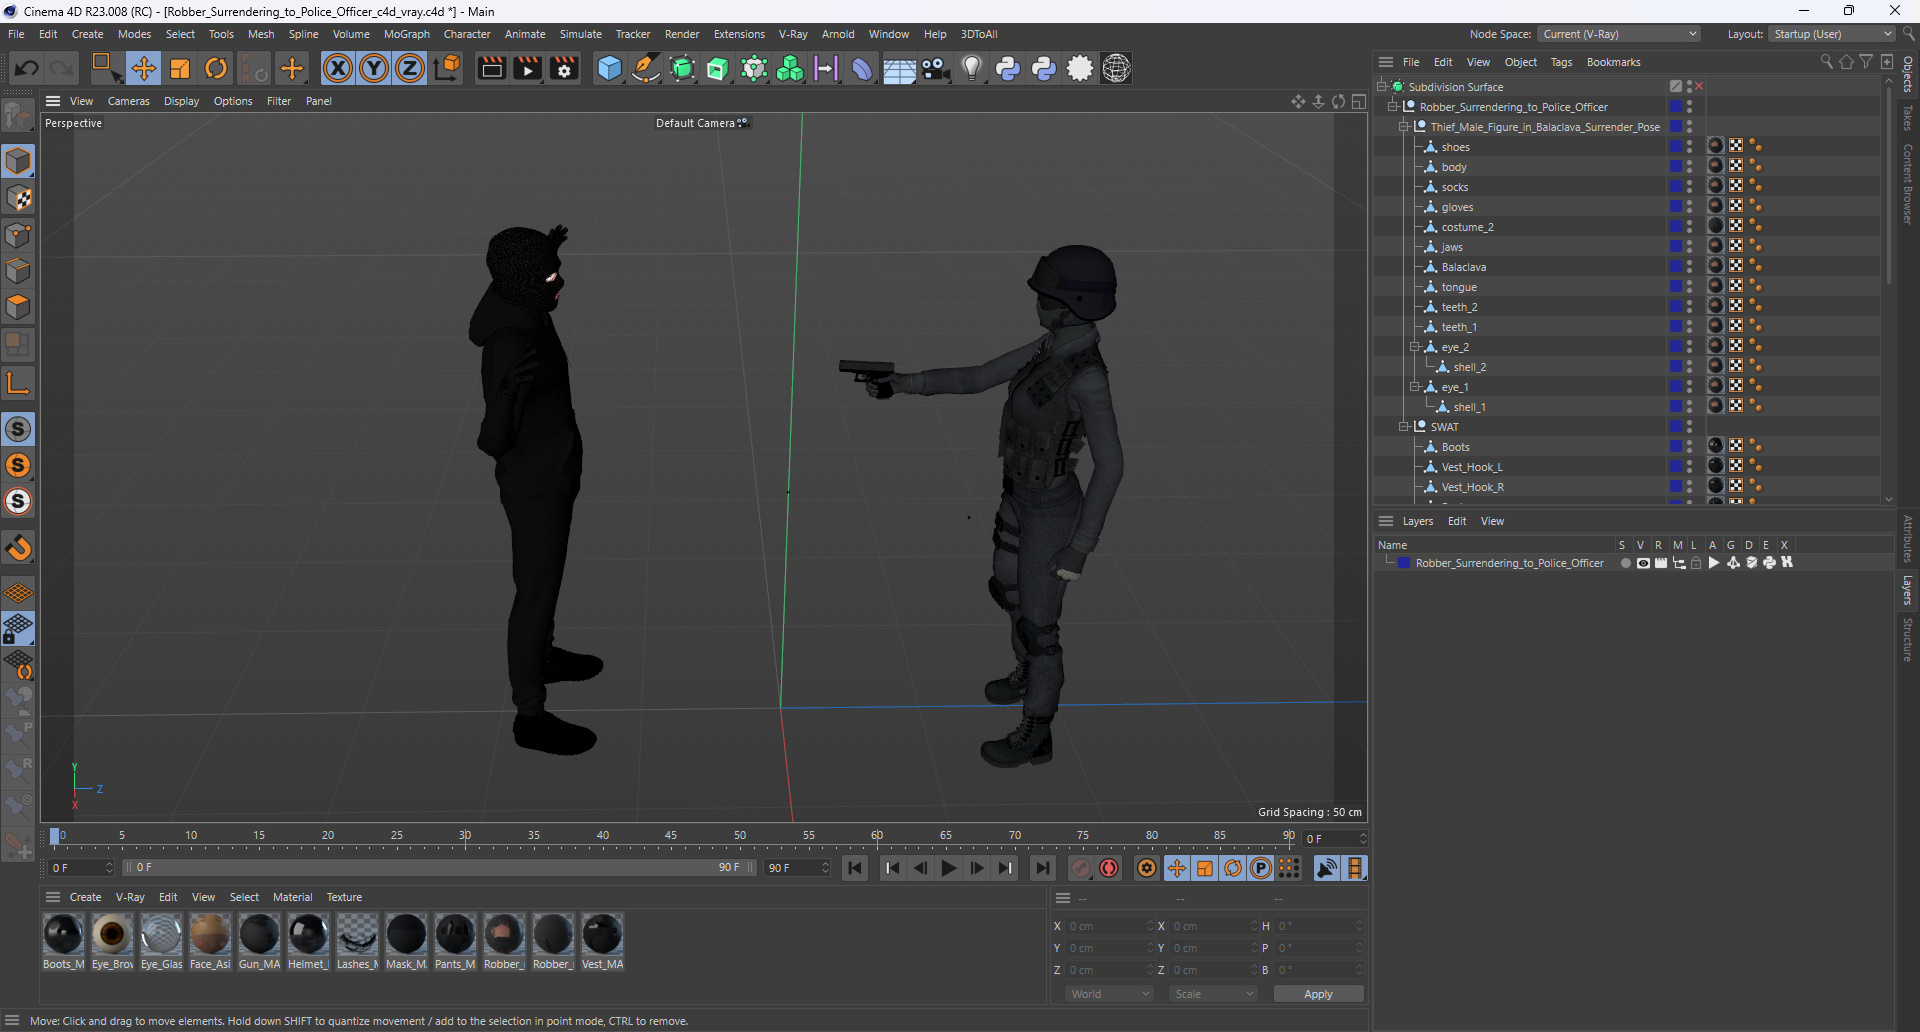Click the Floor grid icon
1920x1032 pixels.
coord(899,68)
